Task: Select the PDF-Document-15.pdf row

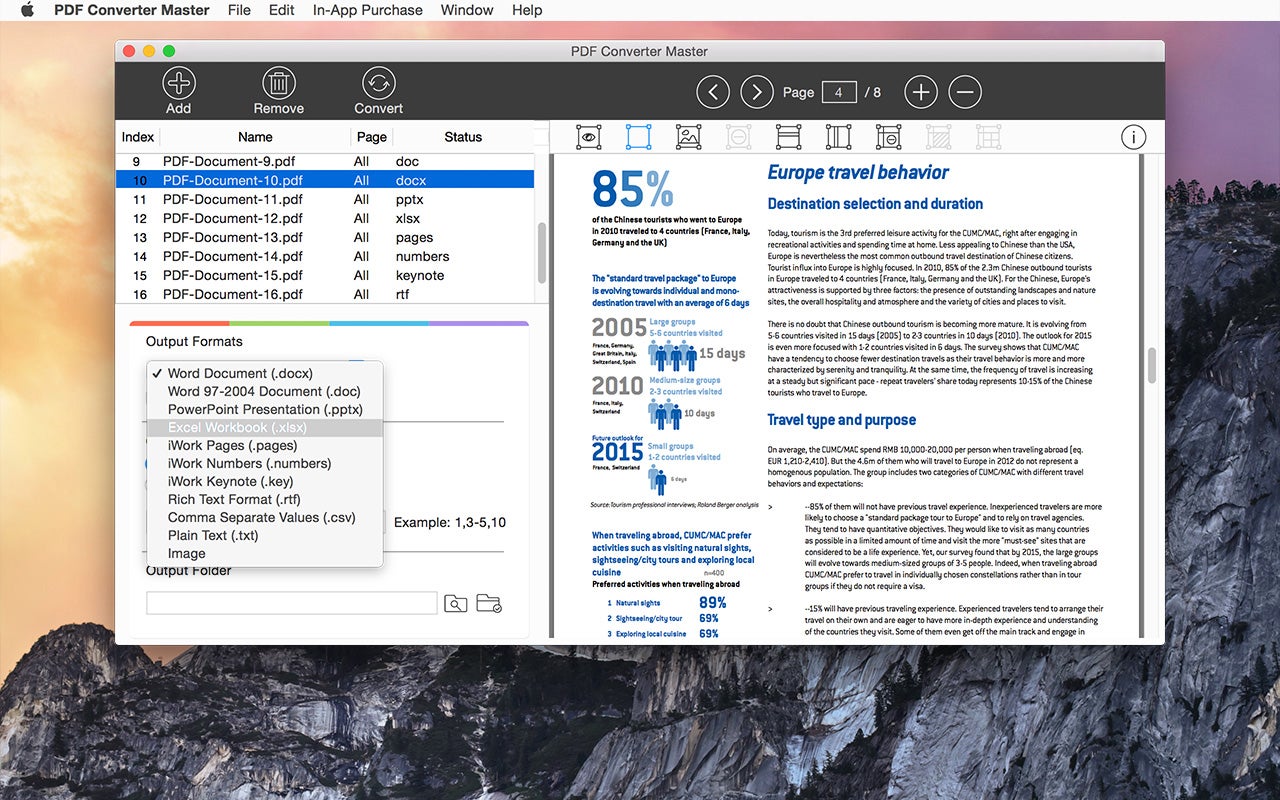Action: point(325,275)
